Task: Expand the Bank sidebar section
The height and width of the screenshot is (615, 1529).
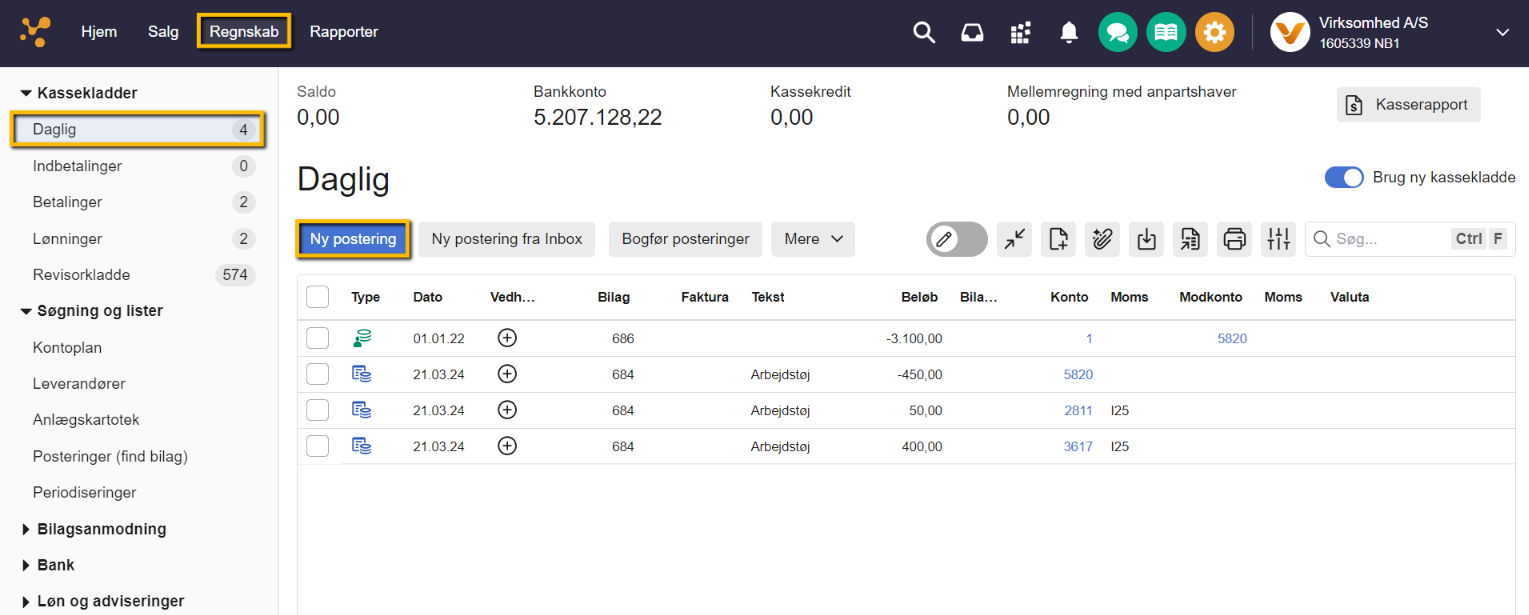Action: 55,565
